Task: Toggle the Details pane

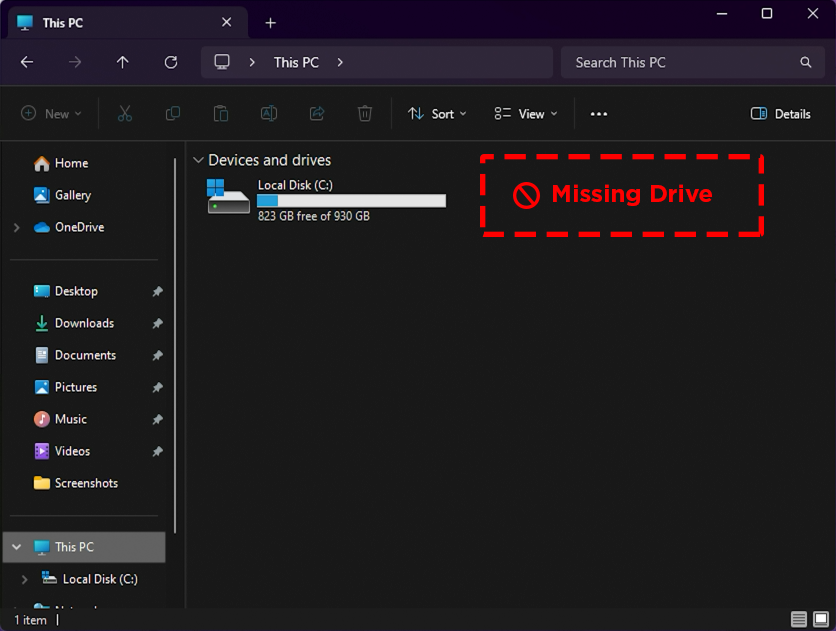Action: 780,114
